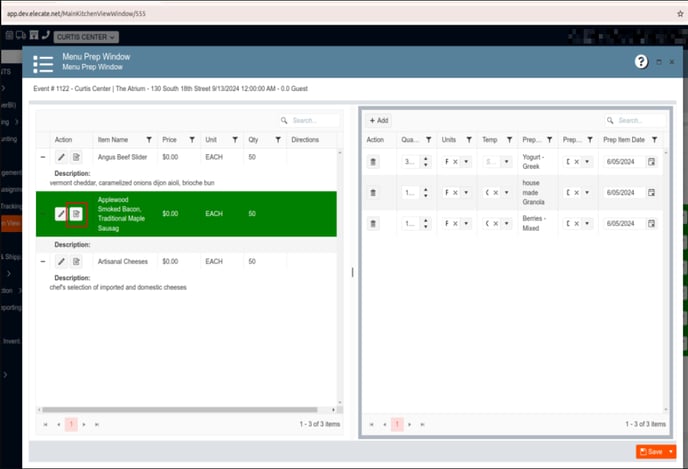Open the help question mark icon
The image size is (688, 469).
point(641,62)
